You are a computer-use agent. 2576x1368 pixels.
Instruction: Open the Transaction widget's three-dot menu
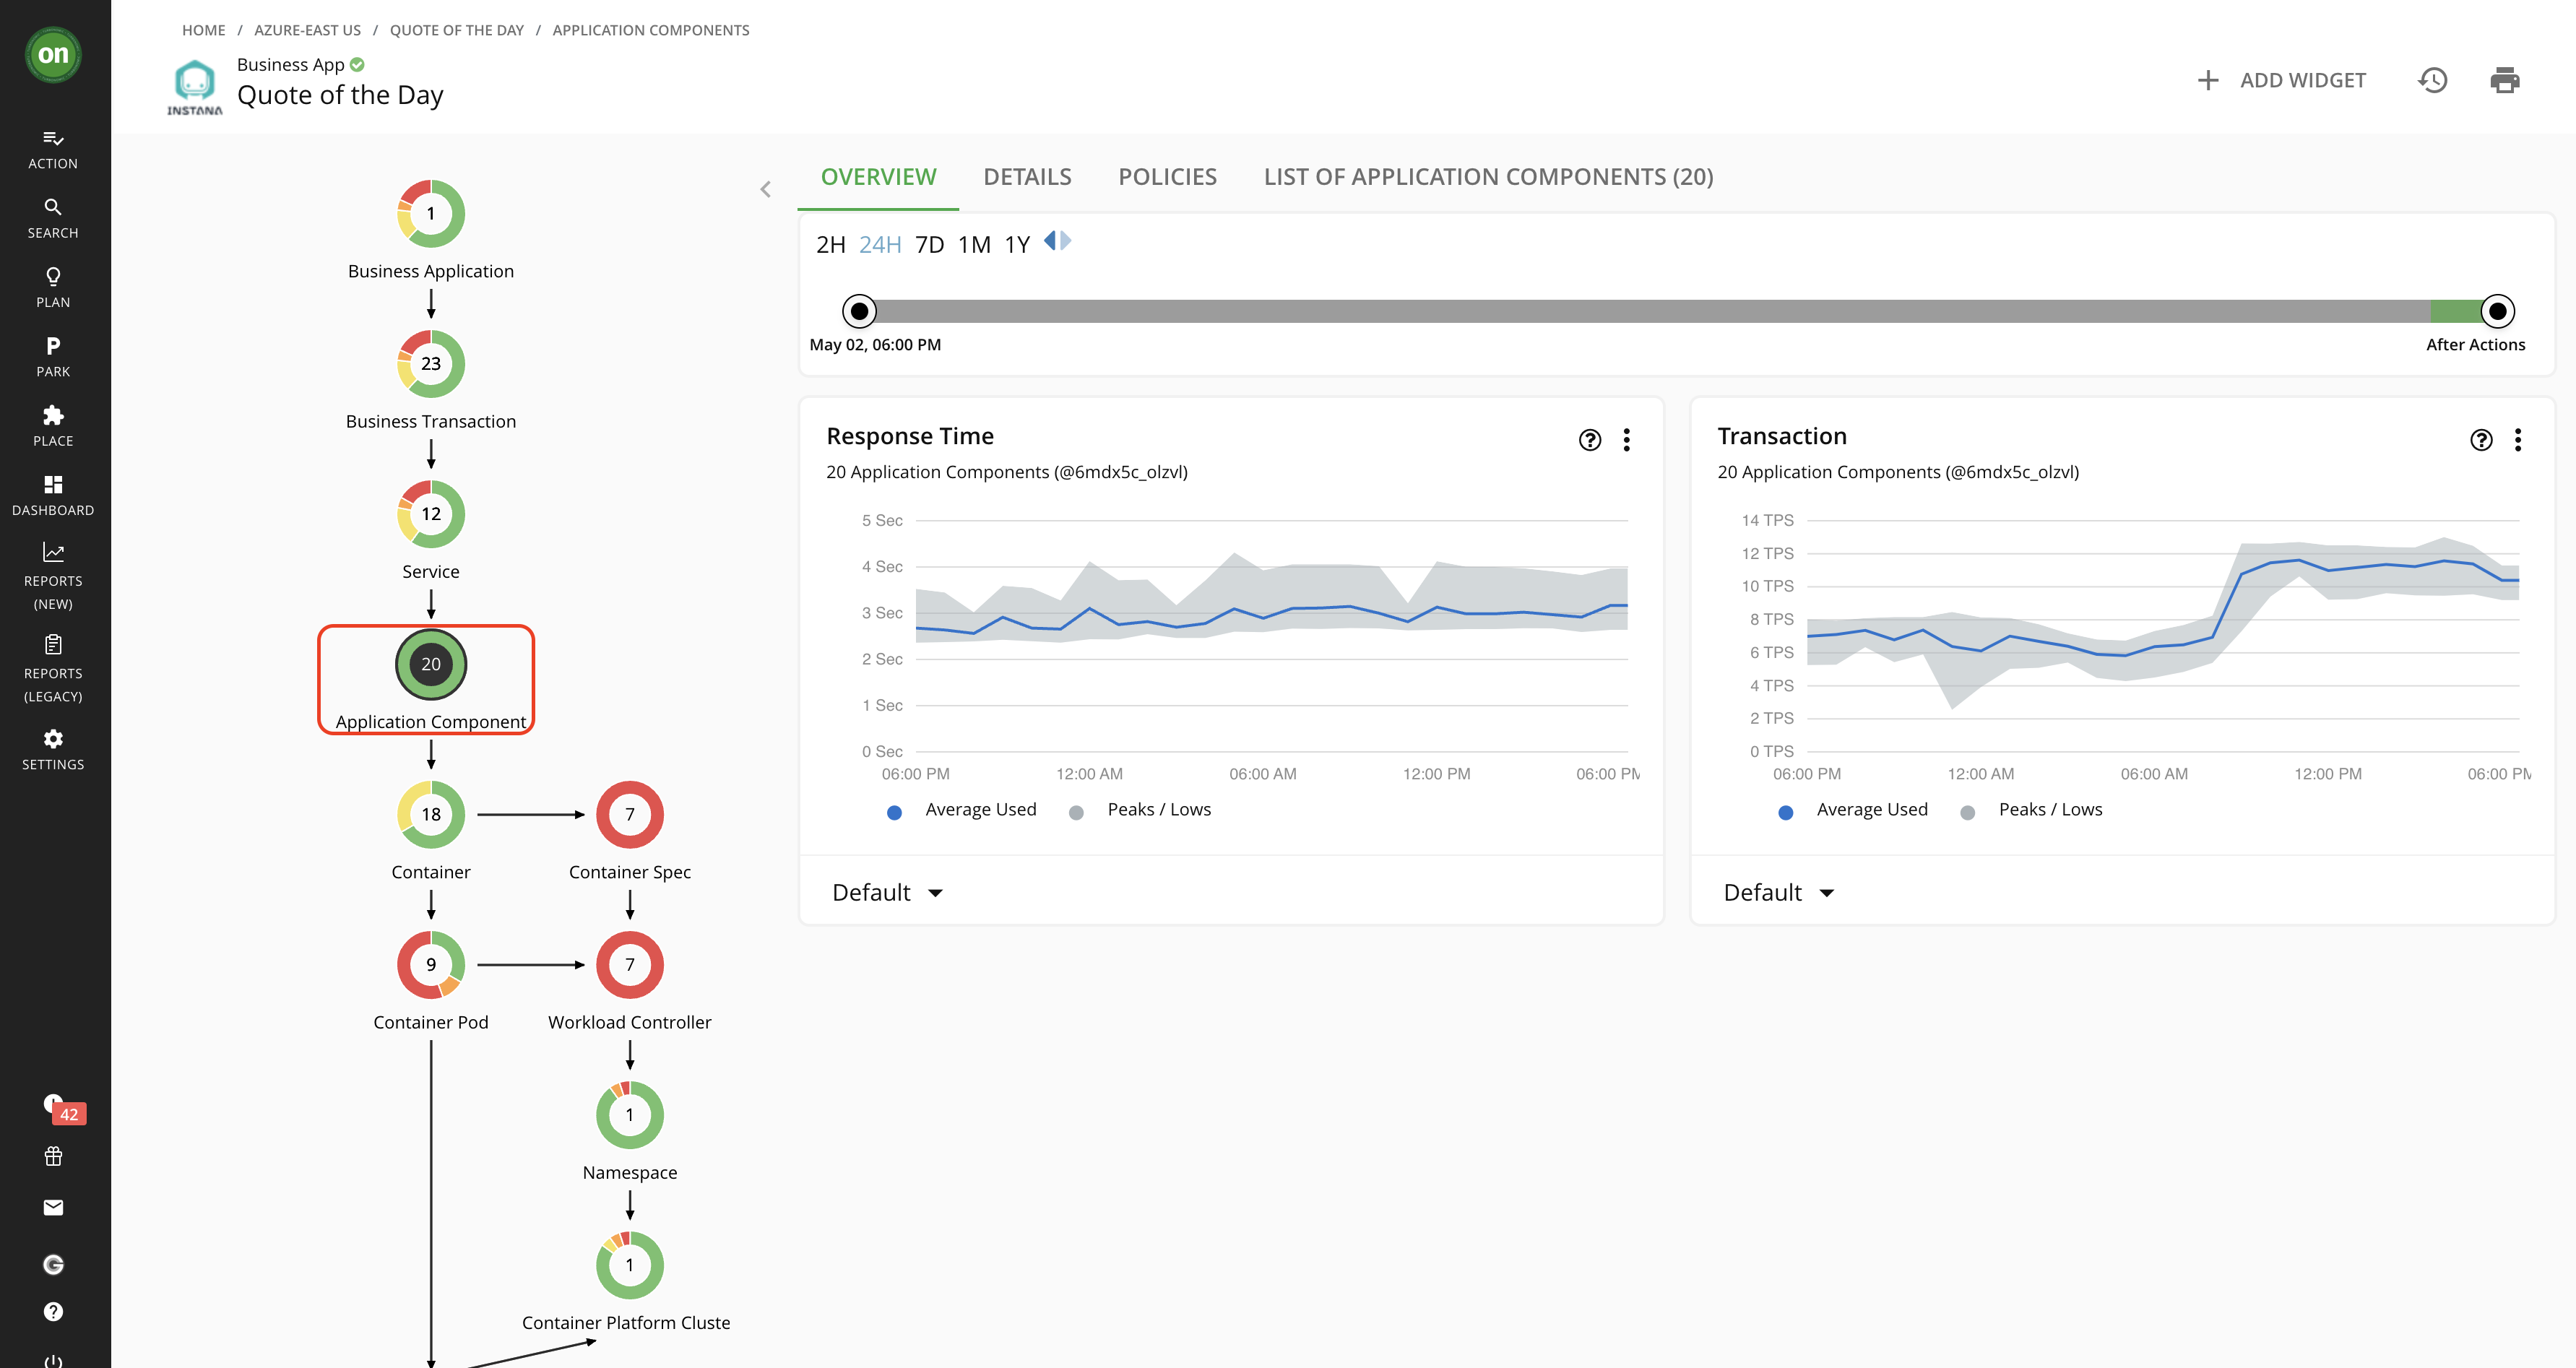click(x=2517, y=440)
